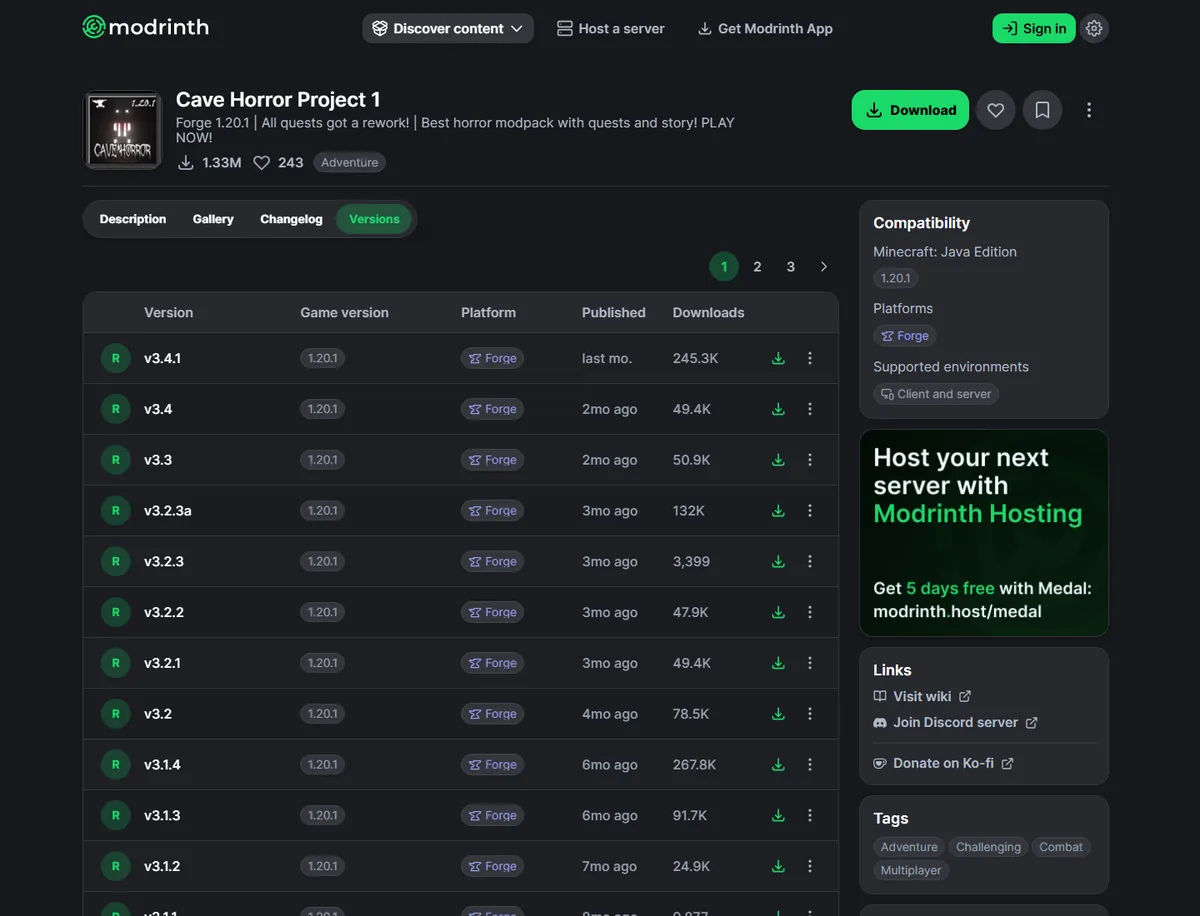Open the Modrinth Hosting promo banner
Viewport: 1200px width, 916px height.
click(984, 533)
